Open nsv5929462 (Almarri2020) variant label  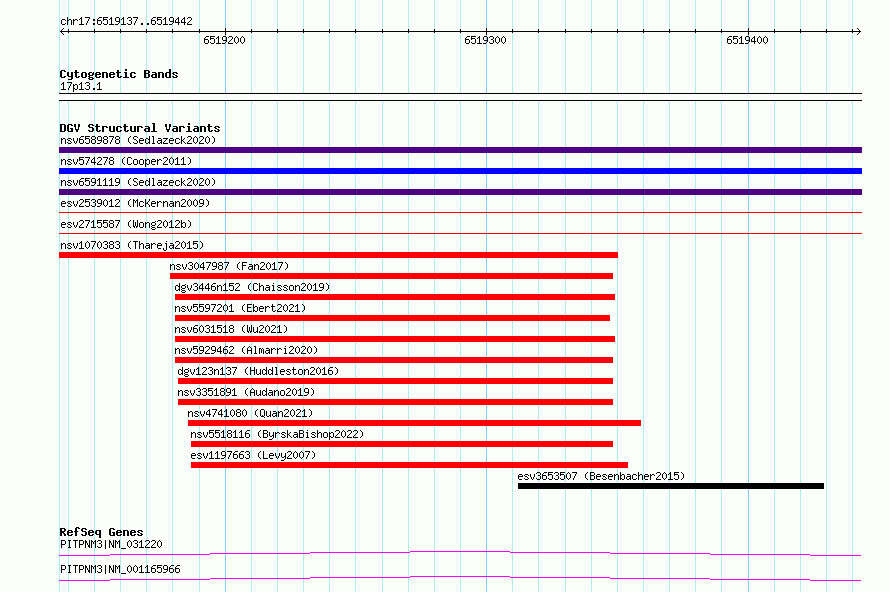tap(246, 350)
